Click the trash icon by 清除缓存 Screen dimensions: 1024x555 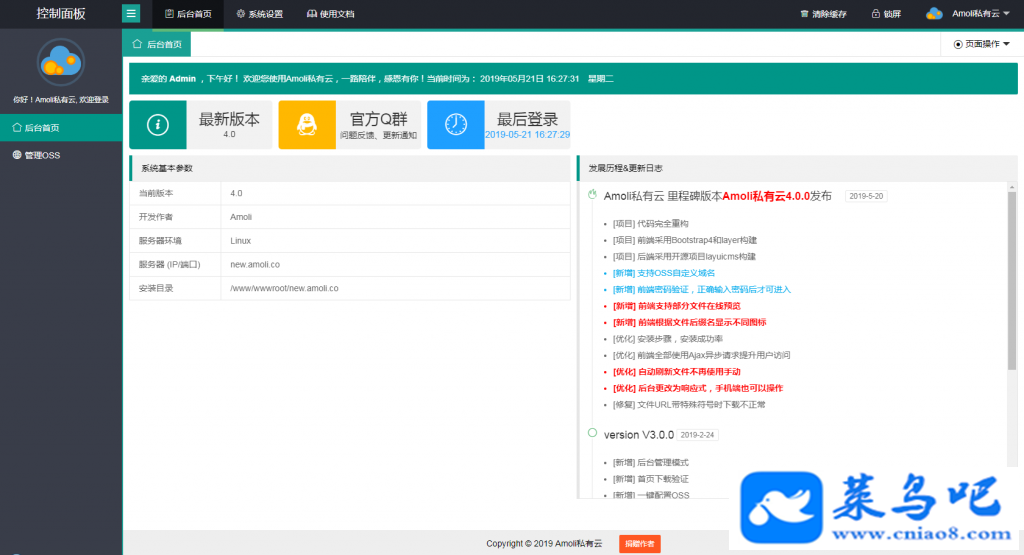click(x=804, y=14)
